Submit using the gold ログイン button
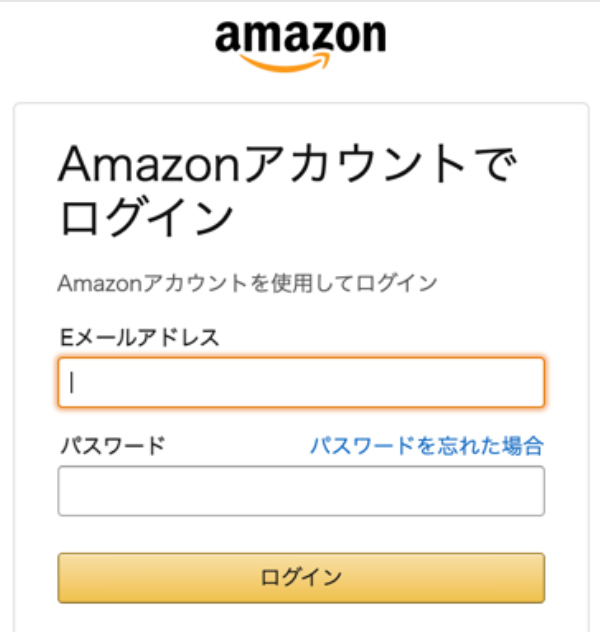The image size is (600, 632). click(x=301, y=578)
